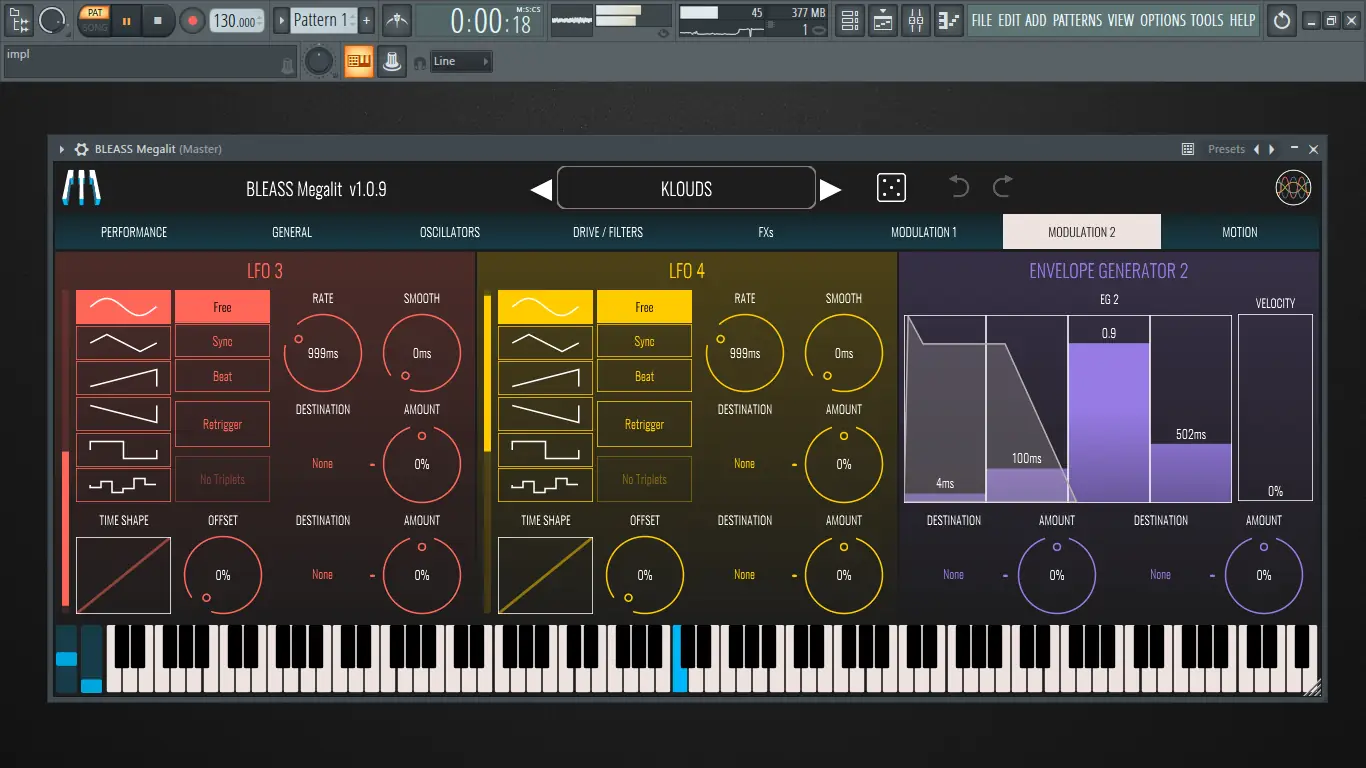Open the HELP menu

tap(1242, 20)
